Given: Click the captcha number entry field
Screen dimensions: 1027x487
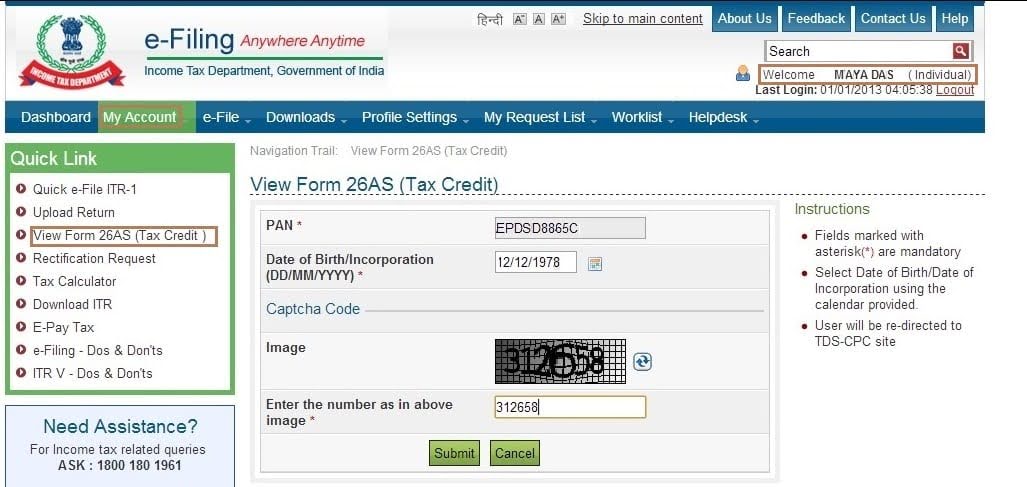Looking at the screenshot, I should [570, 407].
